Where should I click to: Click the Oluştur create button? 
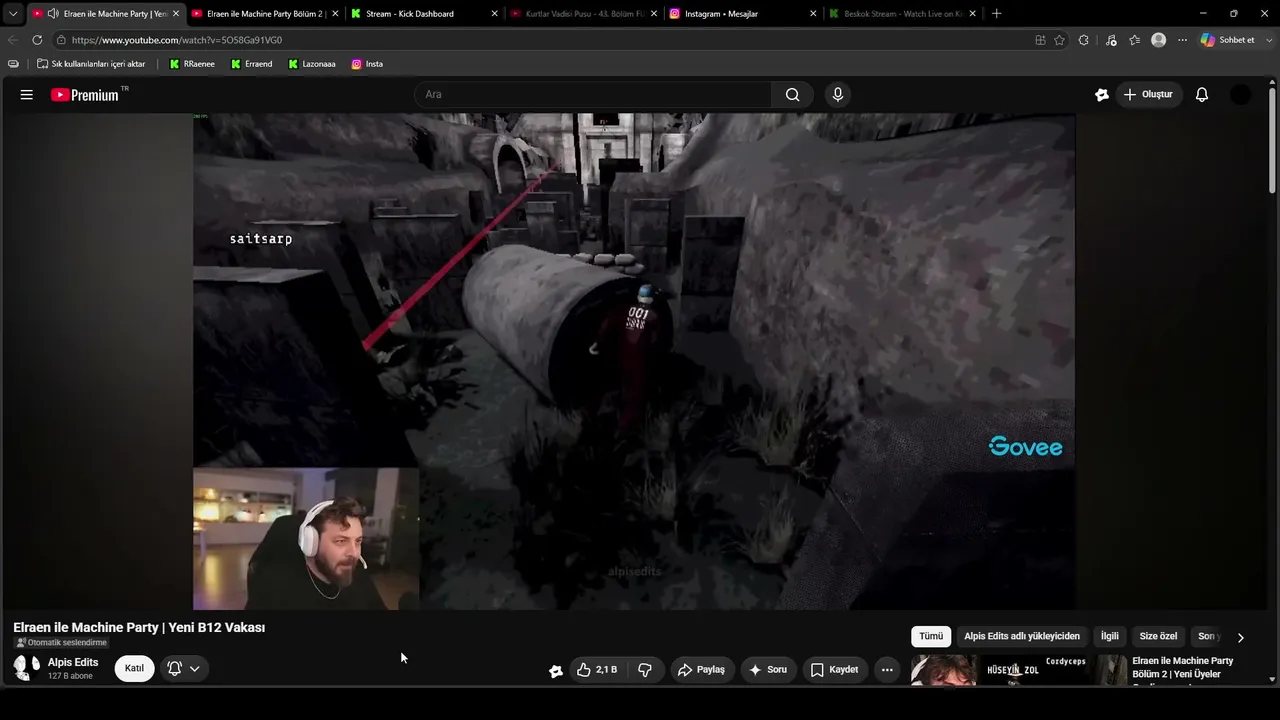(1148, 94)
